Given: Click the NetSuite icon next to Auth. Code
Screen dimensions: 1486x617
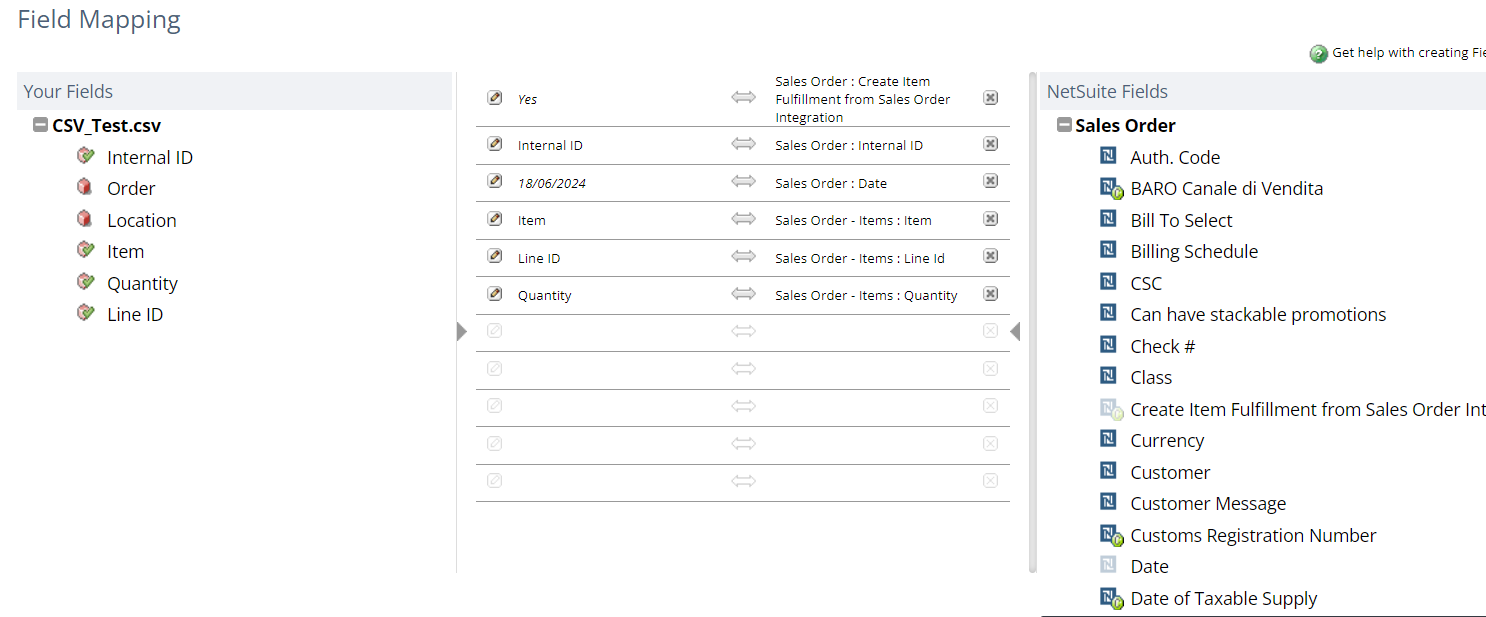Looking at the screenshot, I should tap(1108, 156).
